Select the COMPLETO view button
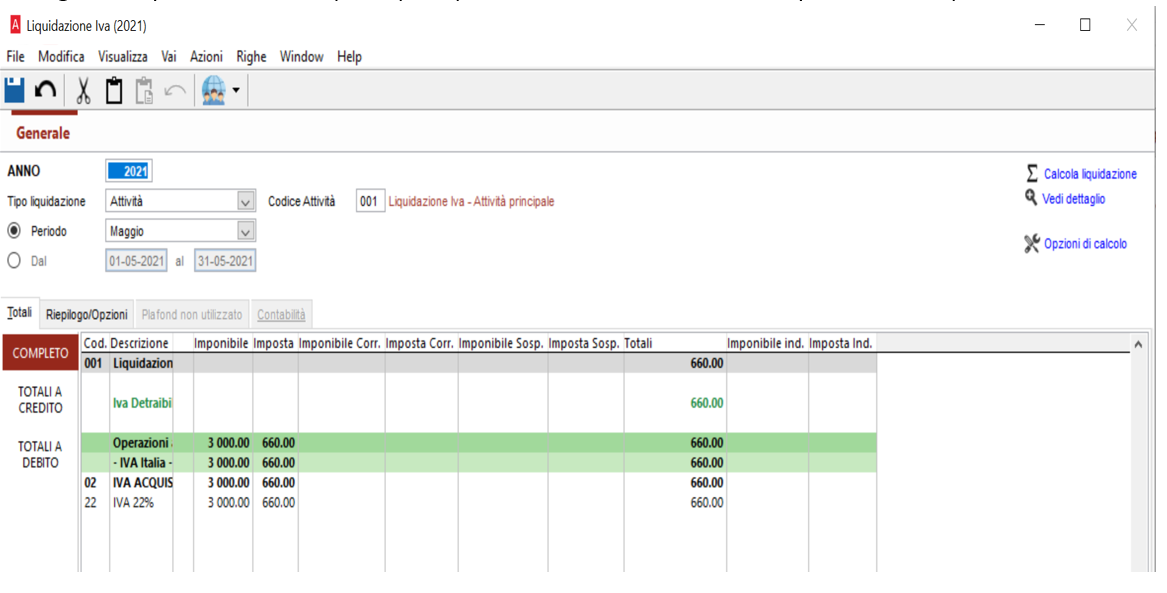 (x=40, y=353)
